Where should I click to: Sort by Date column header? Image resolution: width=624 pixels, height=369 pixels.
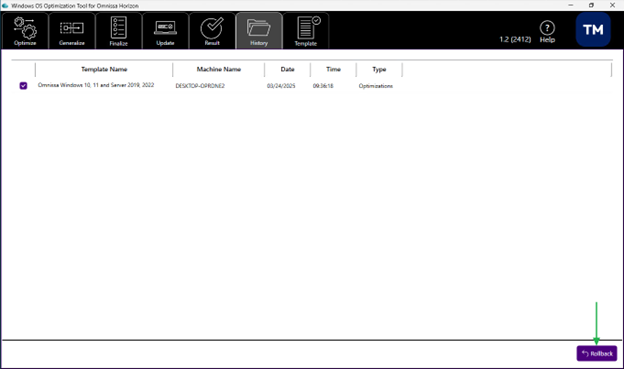[x=287, y=69]
